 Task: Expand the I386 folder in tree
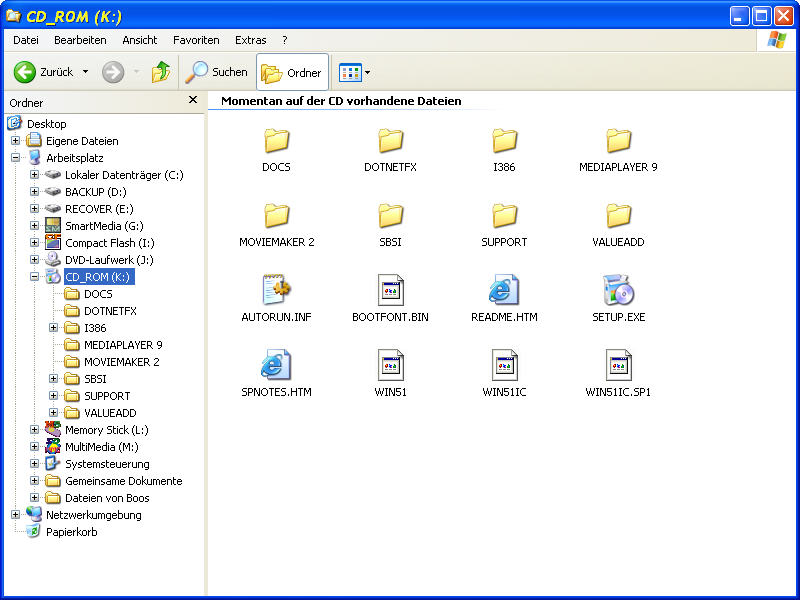point(53,328)
